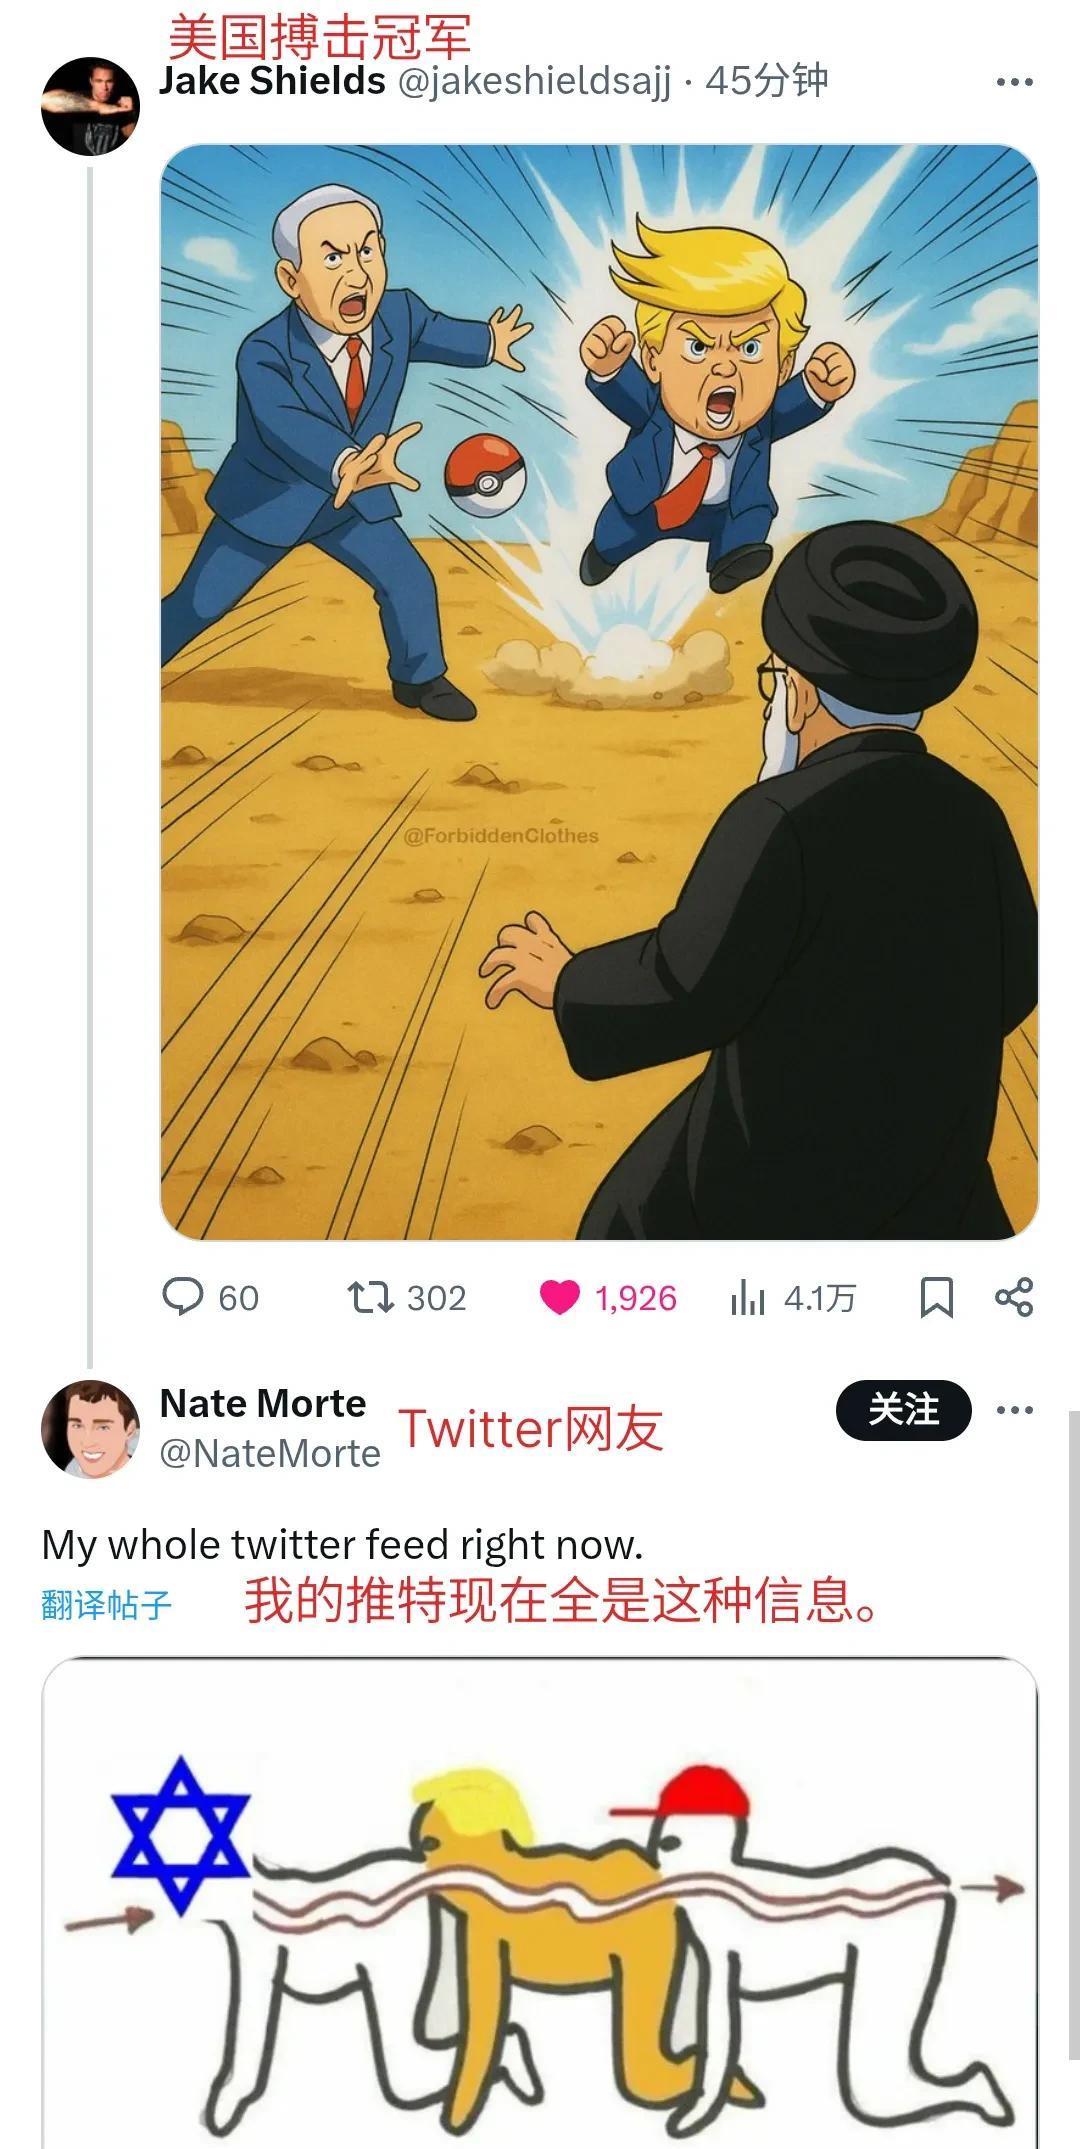1080x2149 pixels.
Task: Visit the @jakeshieldsajj handle
Action: pos(535,82)
